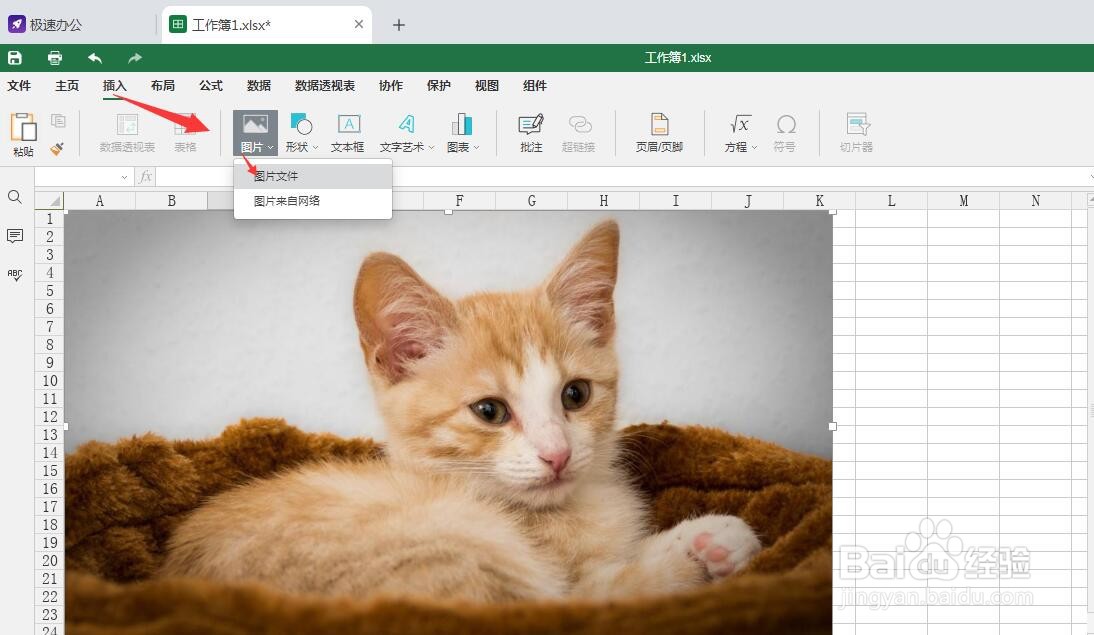Save the workbook with the save icon
The width and height of the screenshot is (1094, 635).
point(14,57)
